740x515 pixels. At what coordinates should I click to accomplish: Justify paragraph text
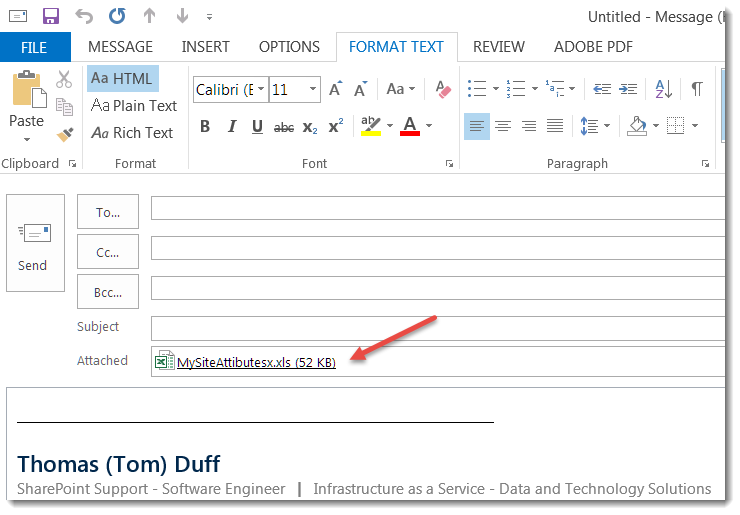[x=555, y=126]
